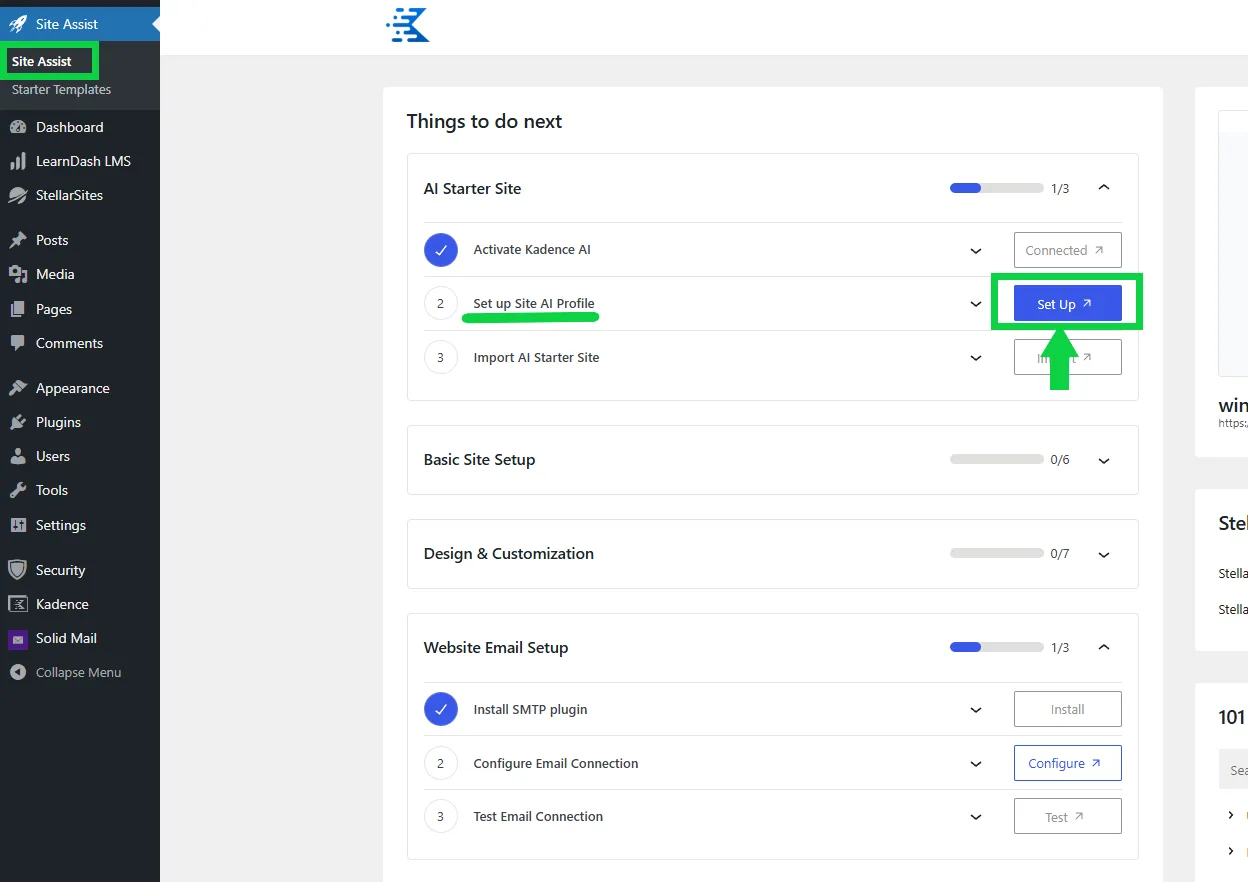Click the Media icon in sidebar
Image resolution: width=1248 pixels, height=882 pixels.
(x=17, y=274)
